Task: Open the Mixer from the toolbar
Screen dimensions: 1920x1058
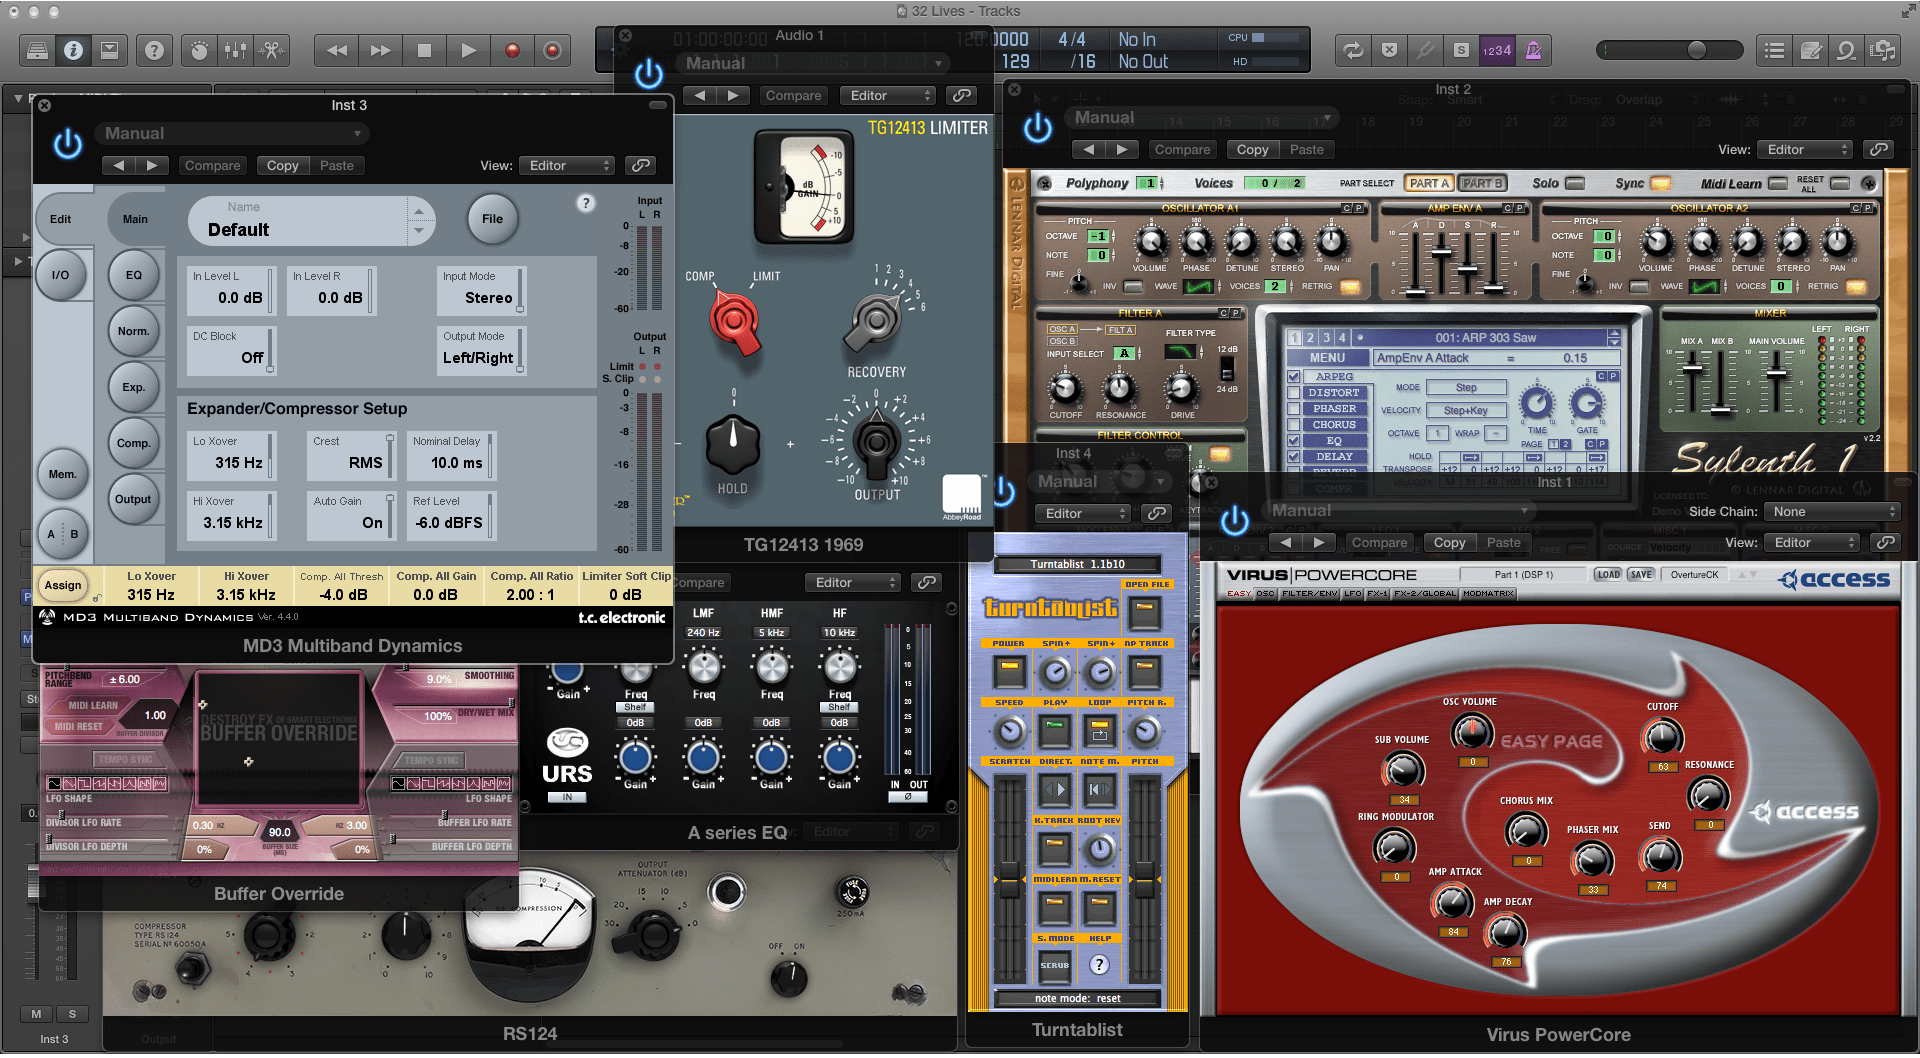Action: (x=235, y=50)
